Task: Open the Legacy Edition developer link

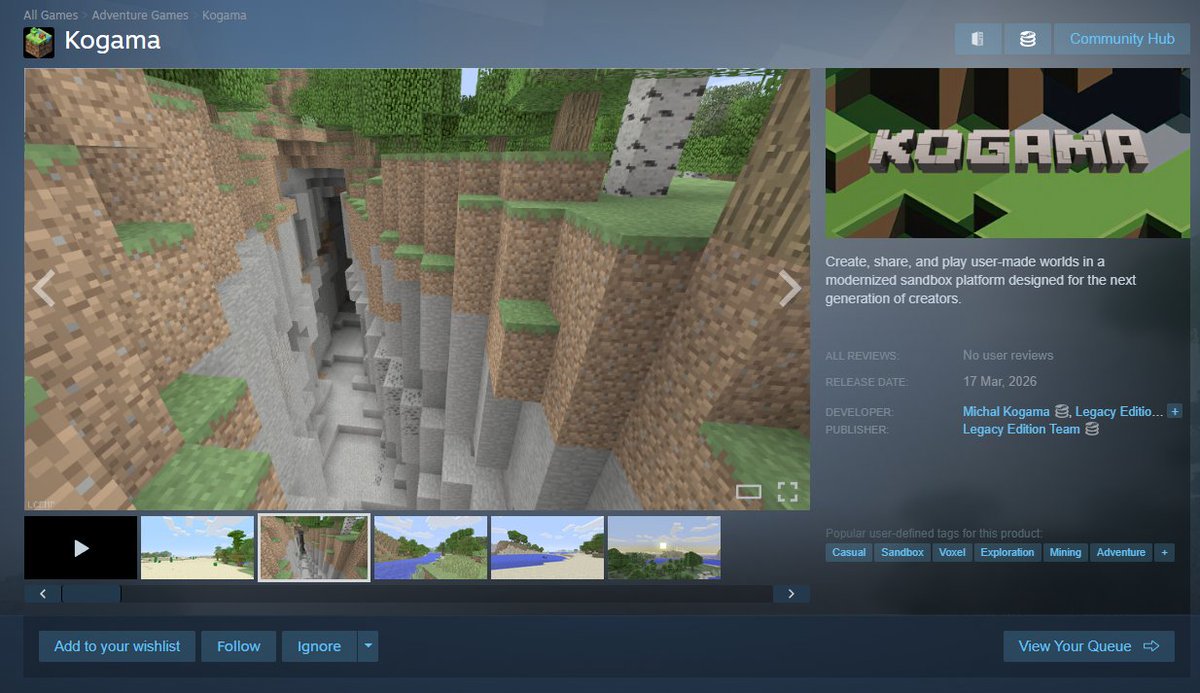Action: pos(1119,412)
